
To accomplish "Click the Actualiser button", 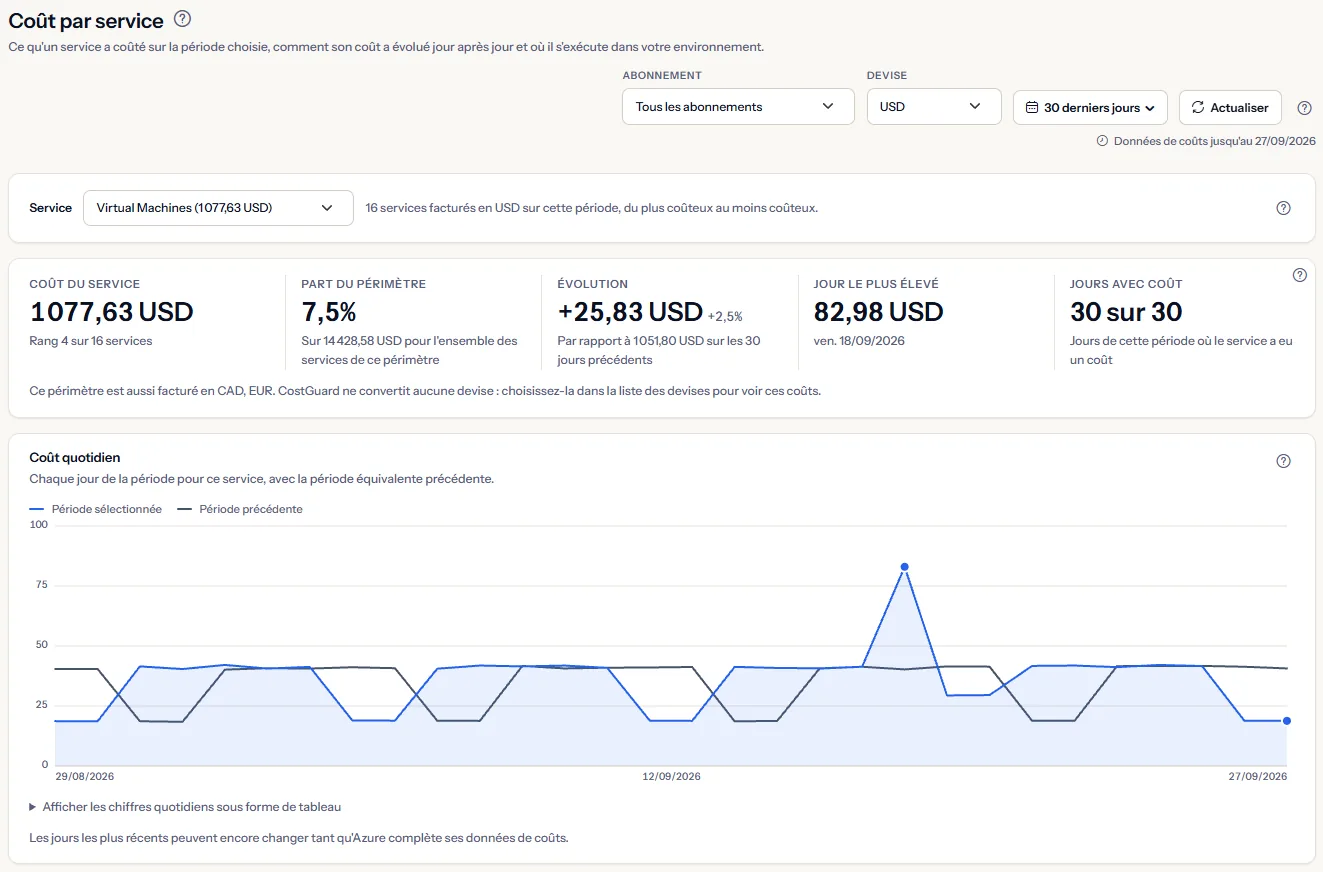I will click(x=1230, y=107).
